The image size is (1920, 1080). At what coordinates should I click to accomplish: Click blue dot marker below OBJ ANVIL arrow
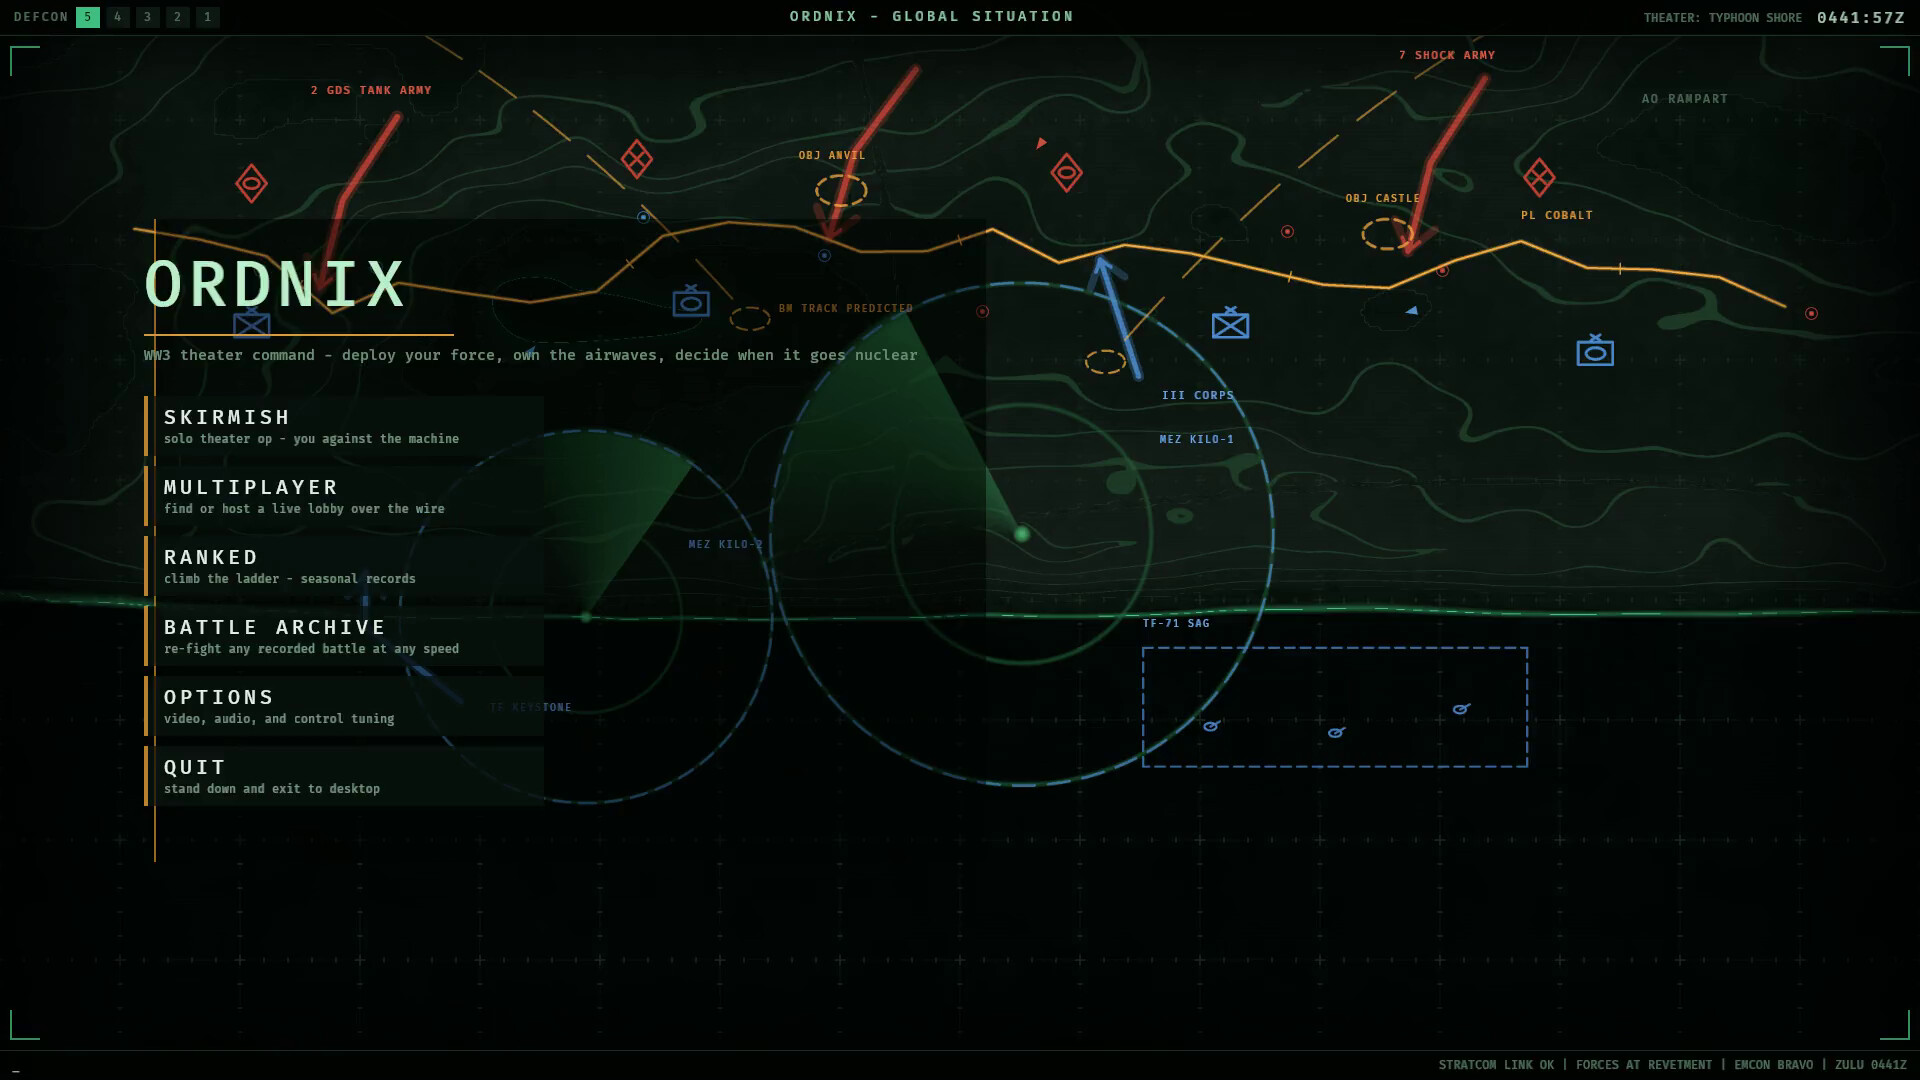(824, 256)
